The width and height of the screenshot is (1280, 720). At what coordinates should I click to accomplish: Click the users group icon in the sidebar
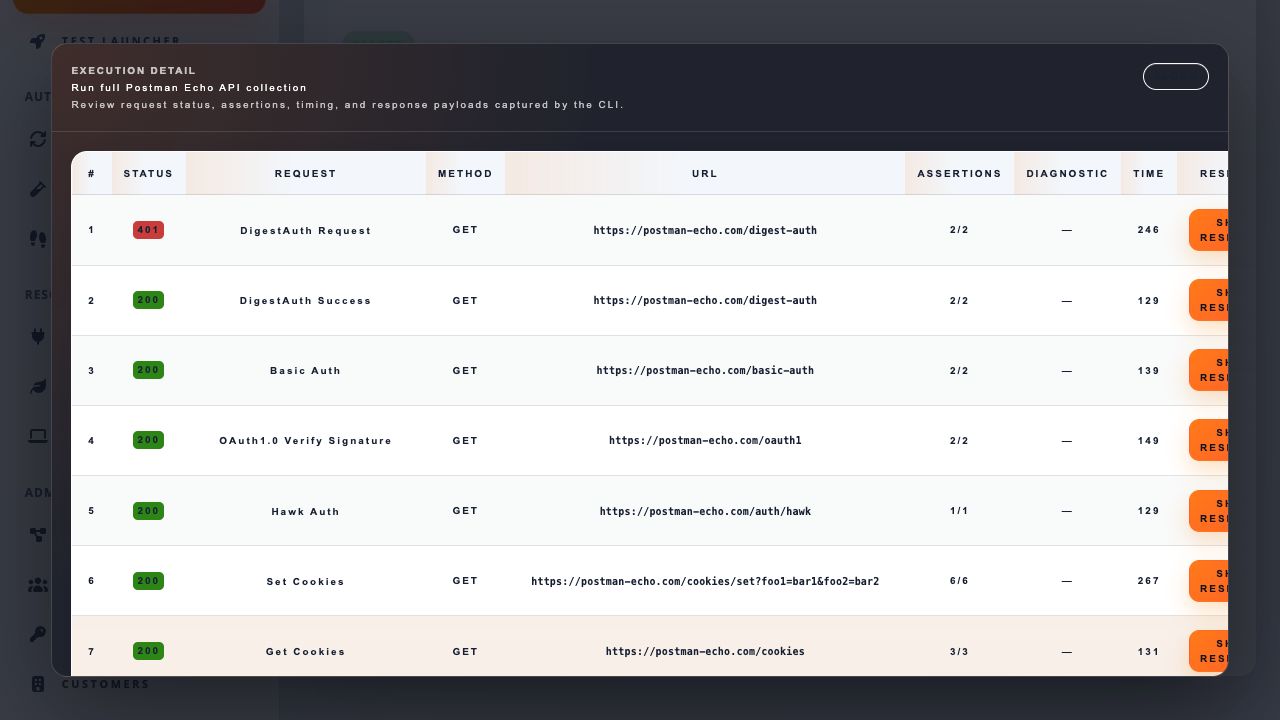[38, 585]
